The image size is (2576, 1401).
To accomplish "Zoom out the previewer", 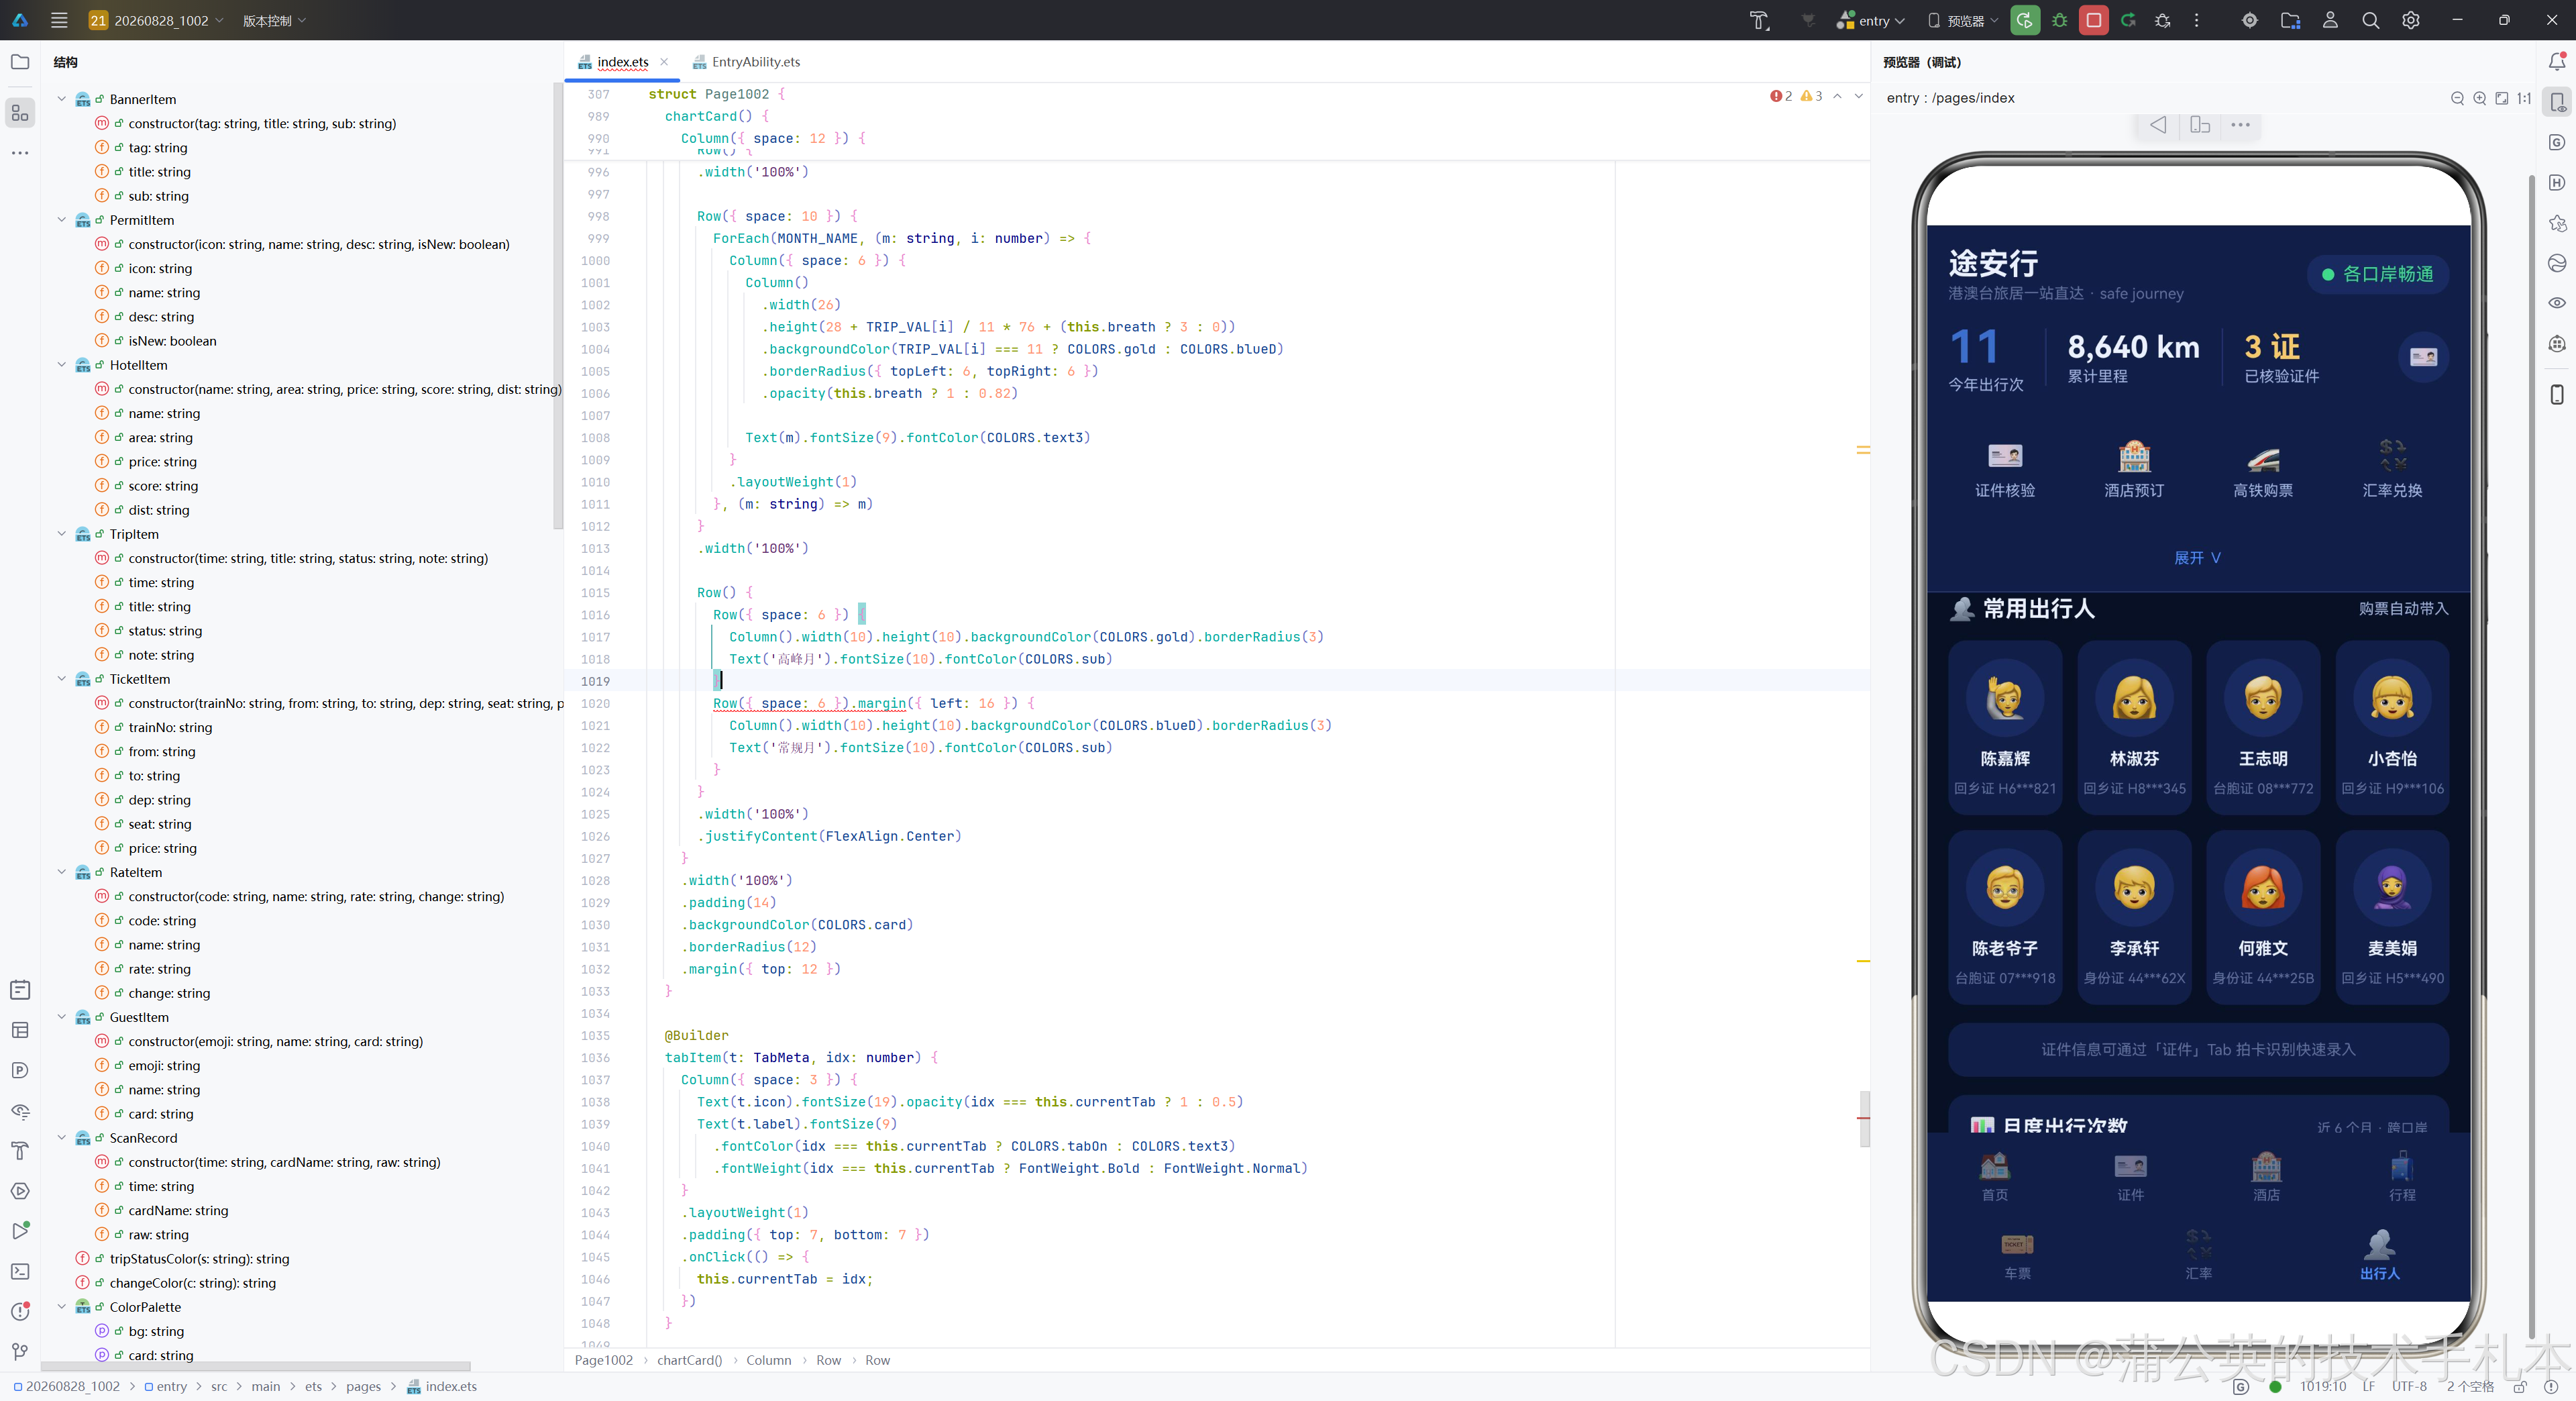I will pyautogui.click(x=2457, y=98).
